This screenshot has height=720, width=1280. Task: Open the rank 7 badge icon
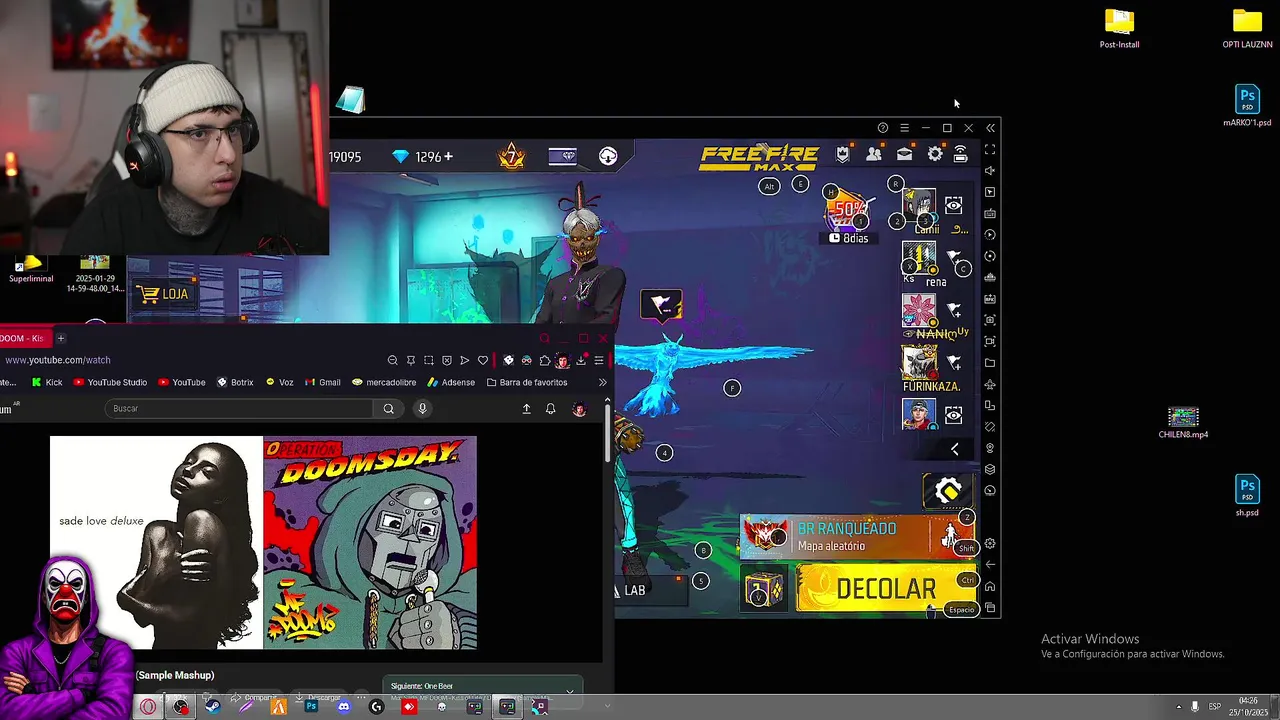[512, 156]
